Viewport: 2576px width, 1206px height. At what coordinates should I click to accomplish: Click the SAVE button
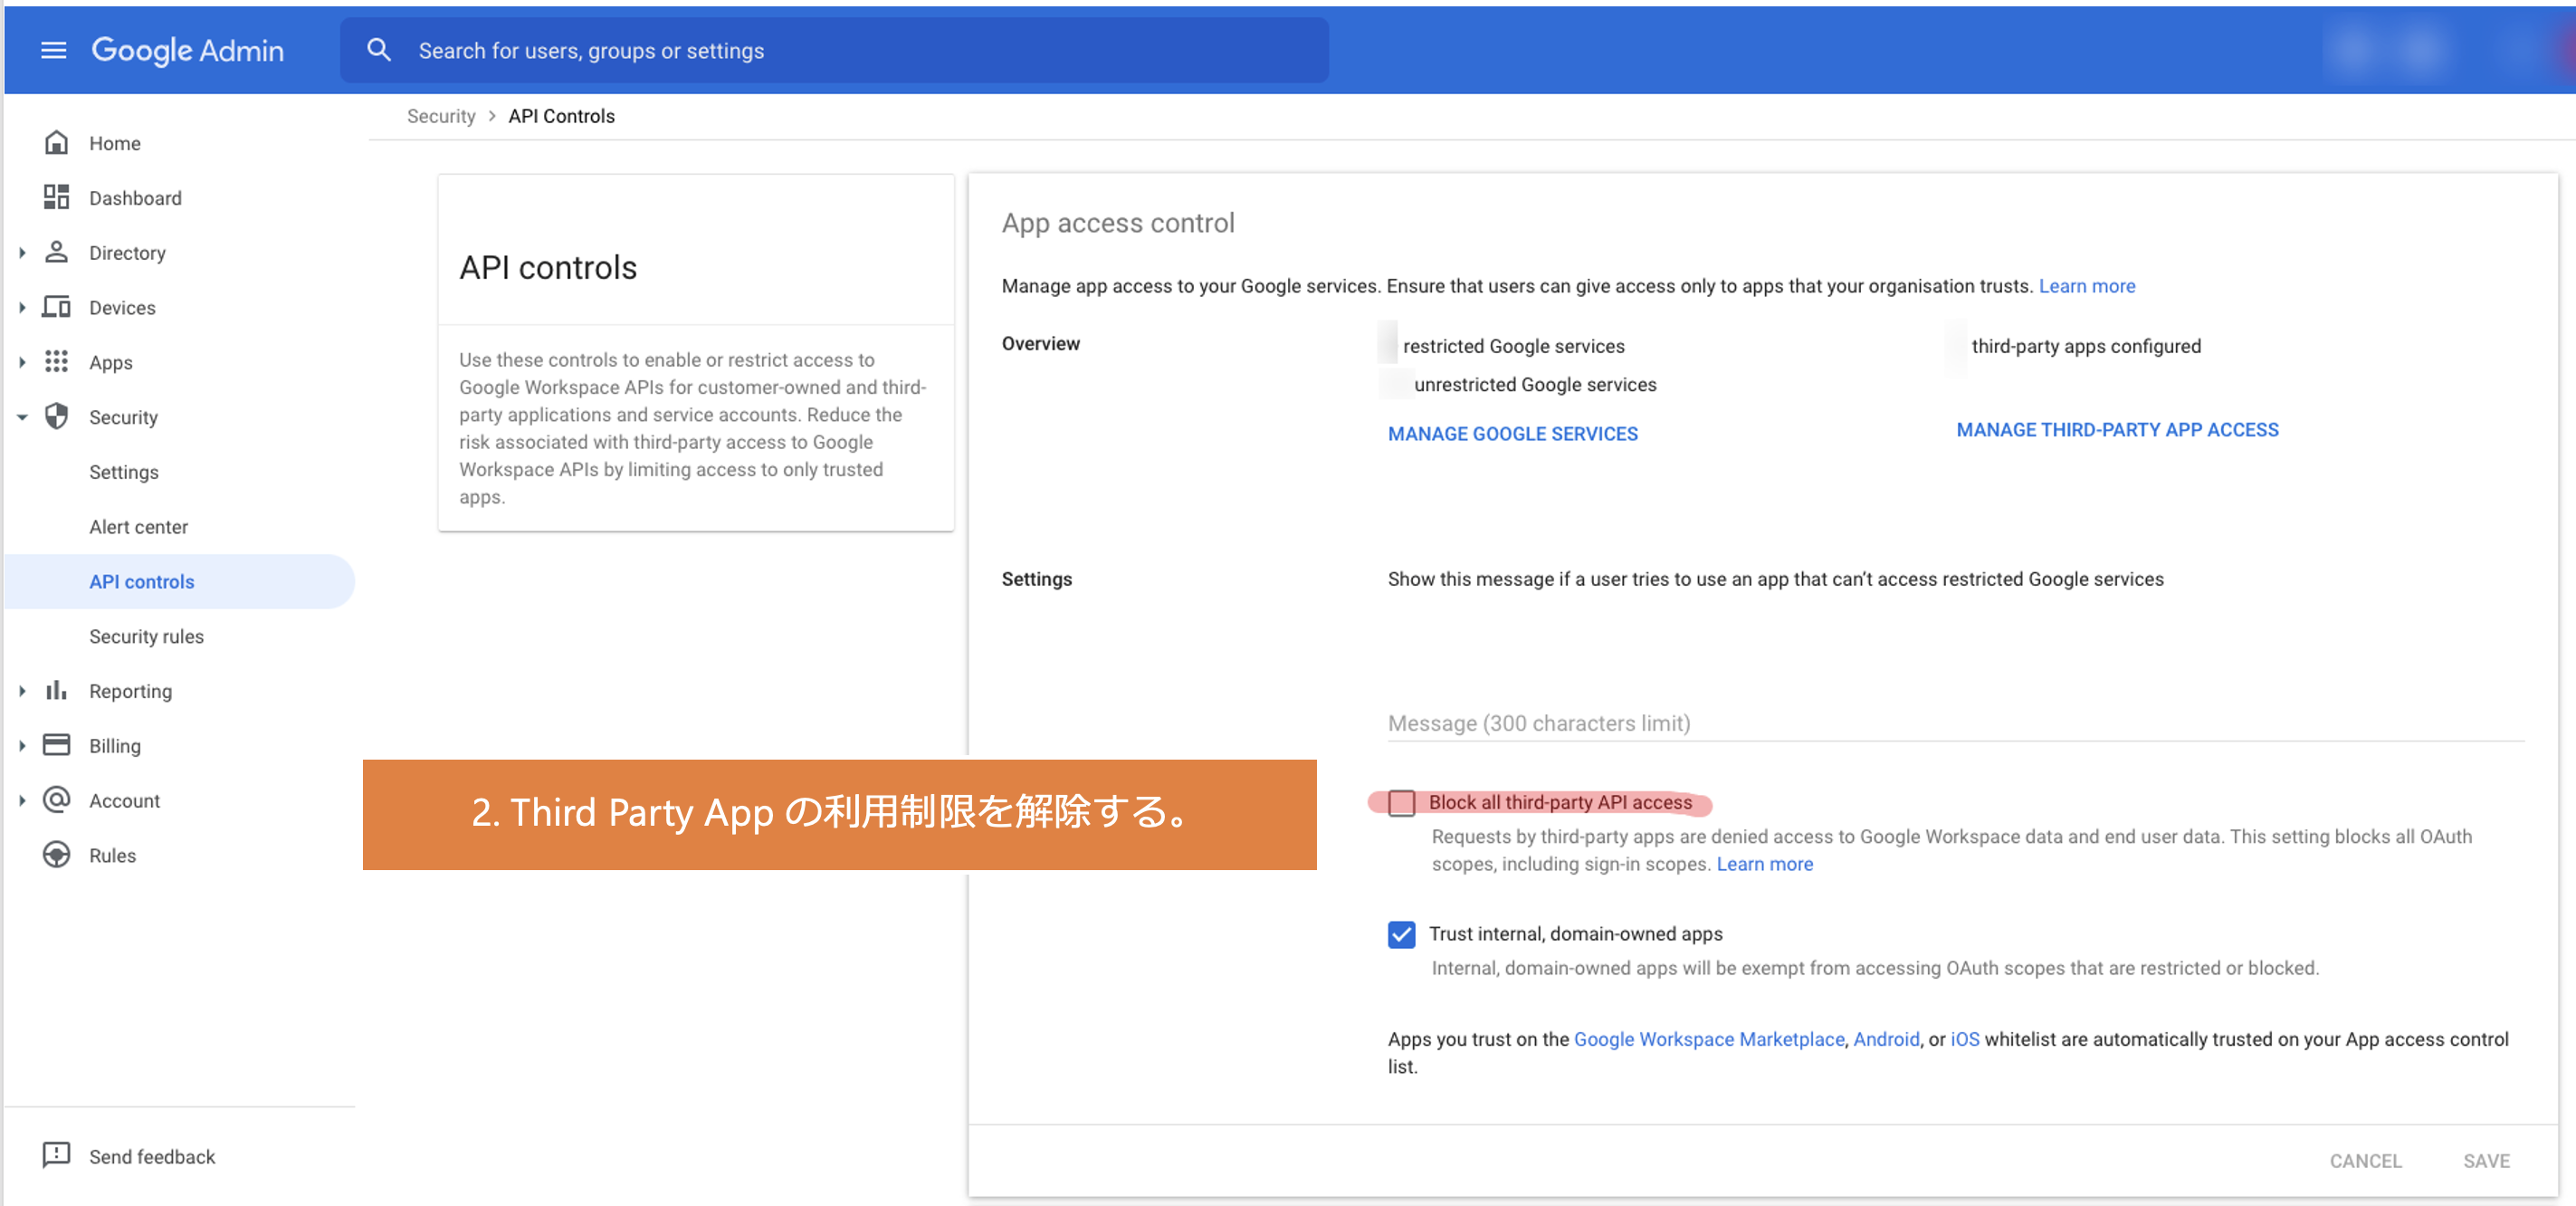(2486, 1161)
